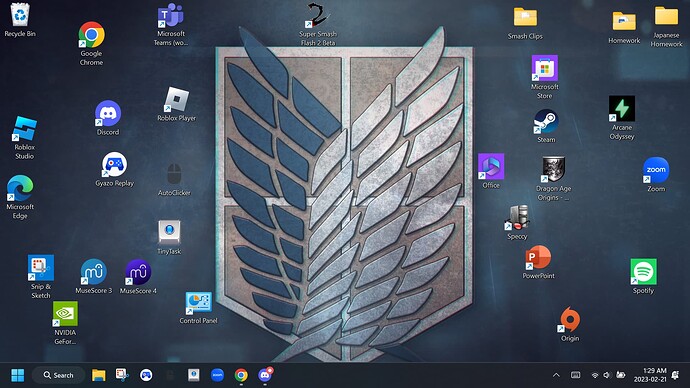The height and width of the screenshot is (388, 690).
Task: Open the clock and date flyout
Action: click(650, 375)
